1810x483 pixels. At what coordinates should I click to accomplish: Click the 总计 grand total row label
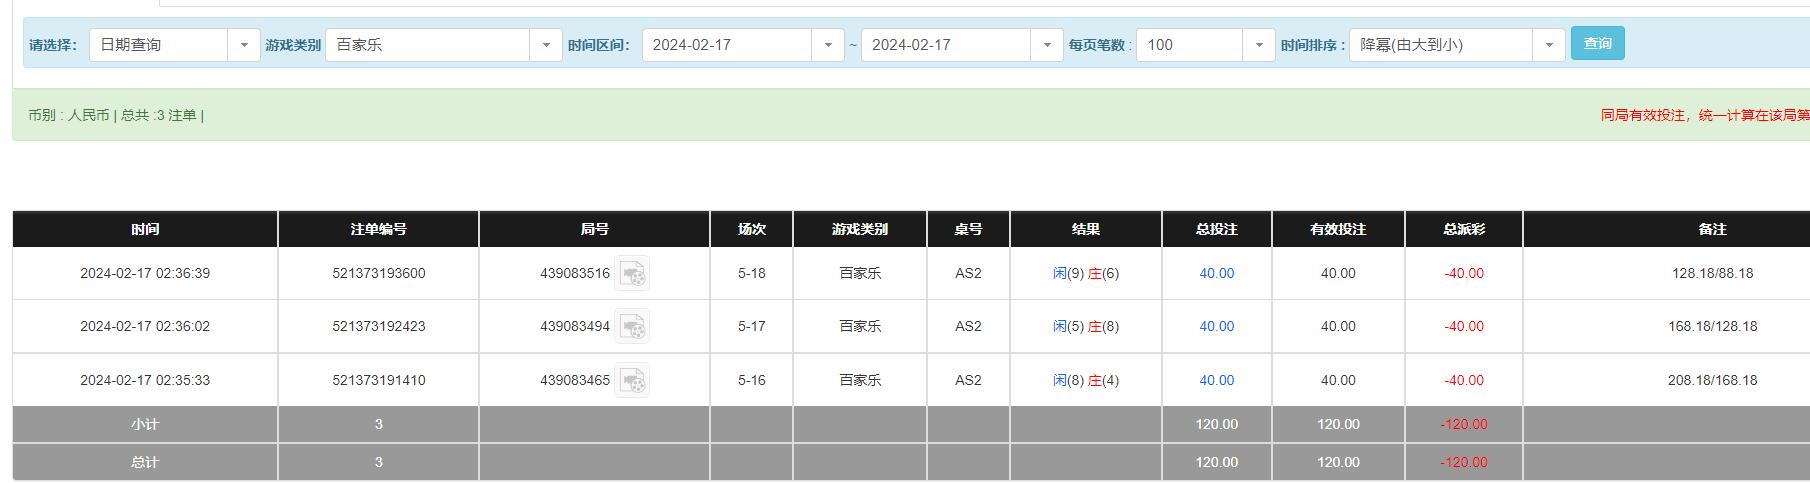click(145, 462)
